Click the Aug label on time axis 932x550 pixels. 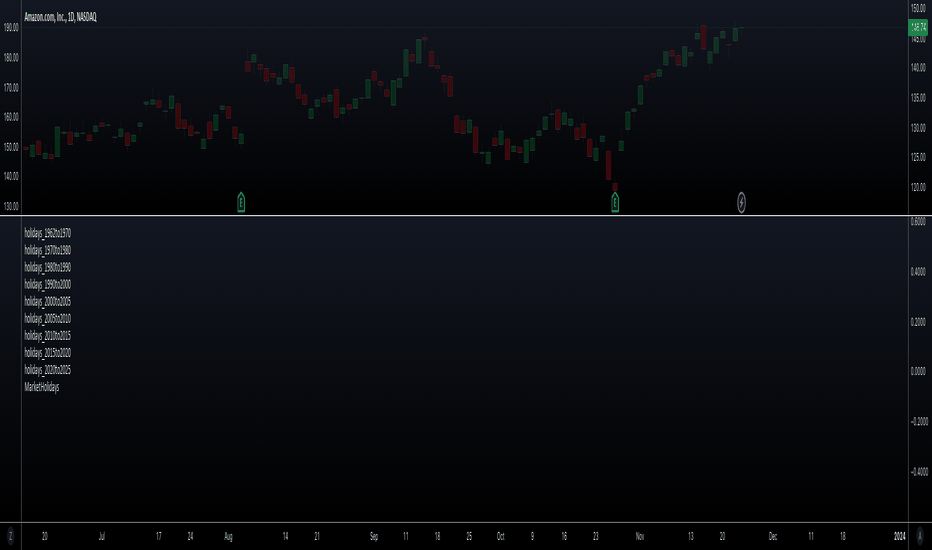(228, 536)
